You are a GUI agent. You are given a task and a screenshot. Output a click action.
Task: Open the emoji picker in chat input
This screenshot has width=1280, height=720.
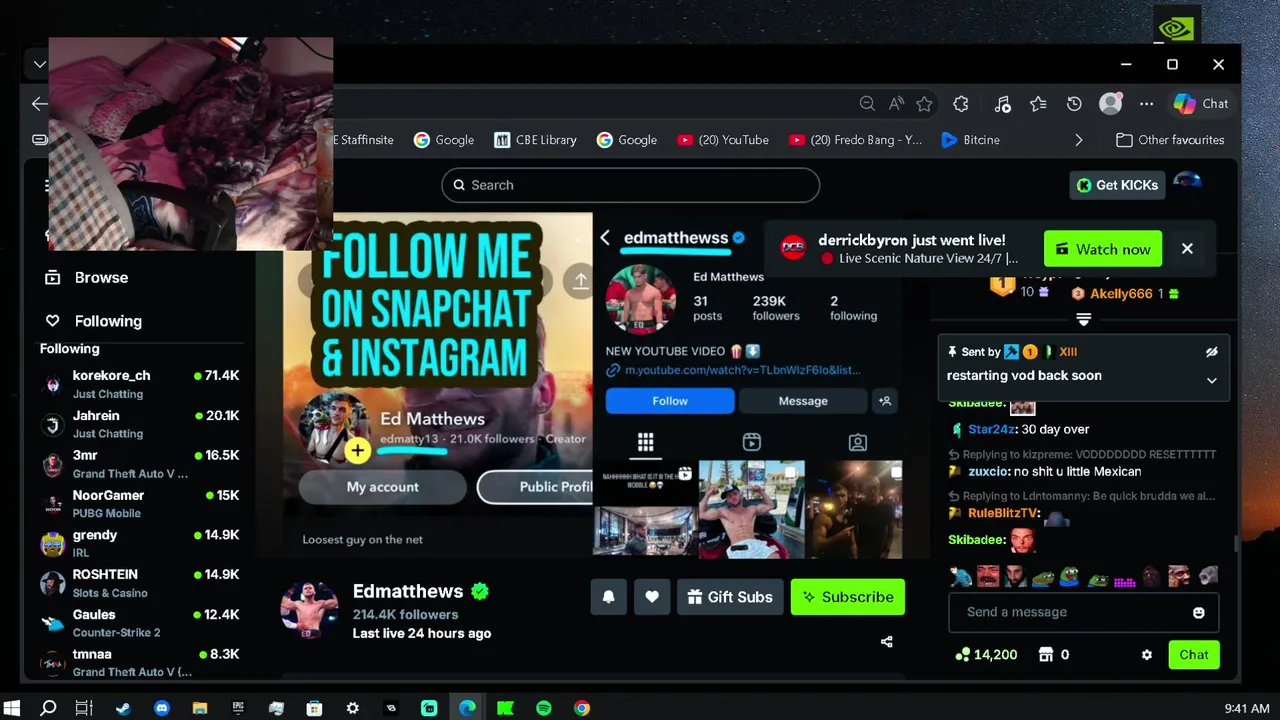click(x=1199, y=612)
